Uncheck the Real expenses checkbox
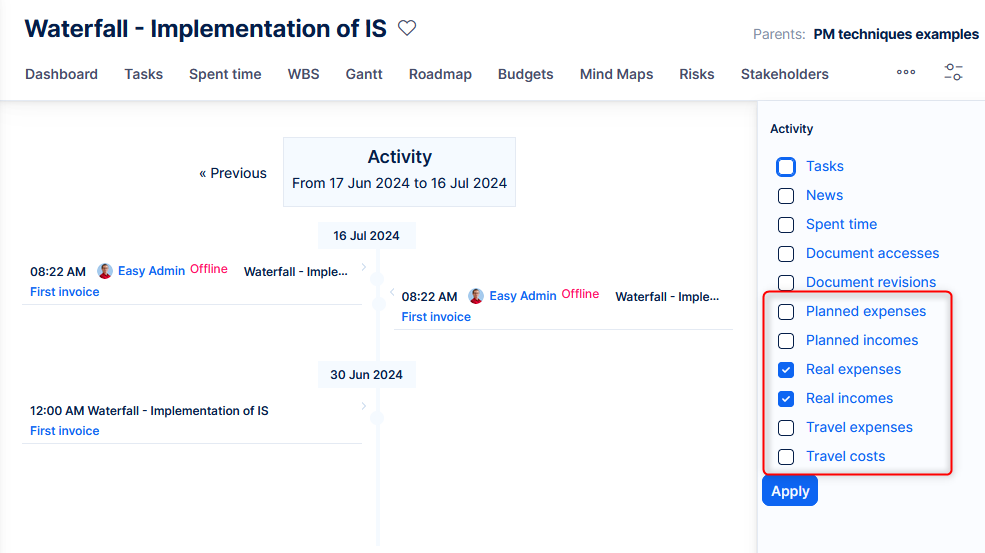985x553 pixels. pyautogui.click(x=786, y=370)
